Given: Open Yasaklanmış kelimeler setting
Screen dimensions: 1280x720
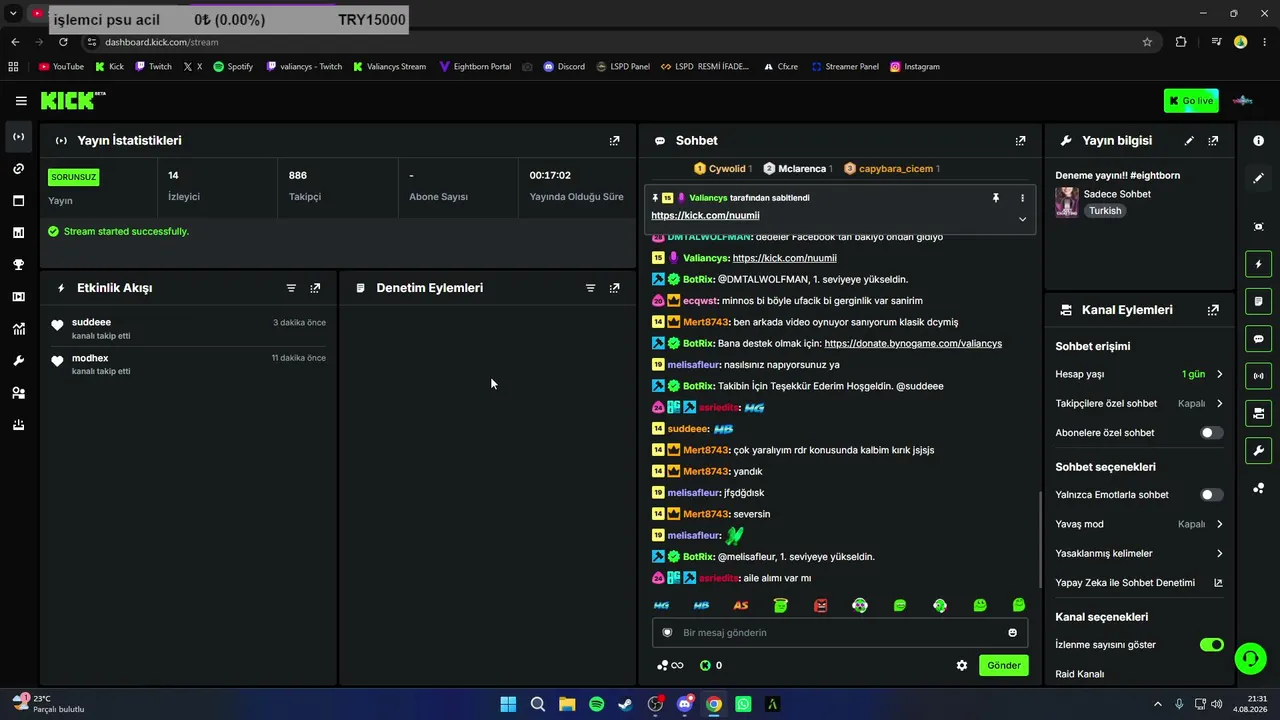Looking at the screenshot, I should pos(1139,554).
